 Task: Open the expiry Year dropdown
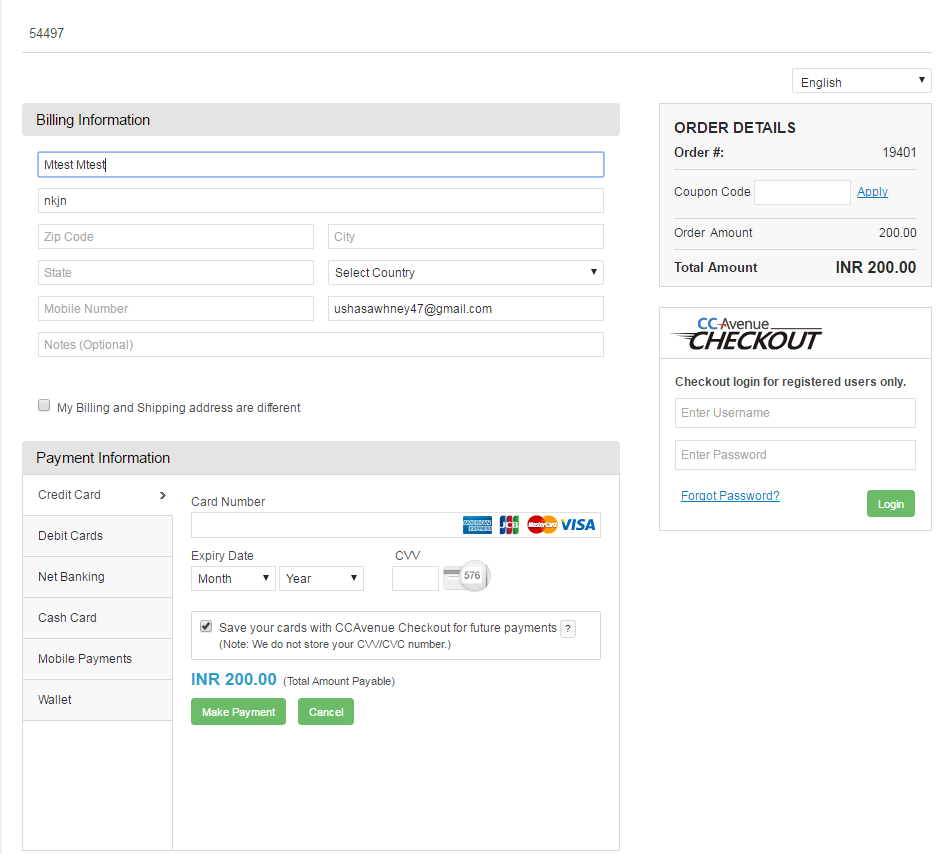[321, 579]
